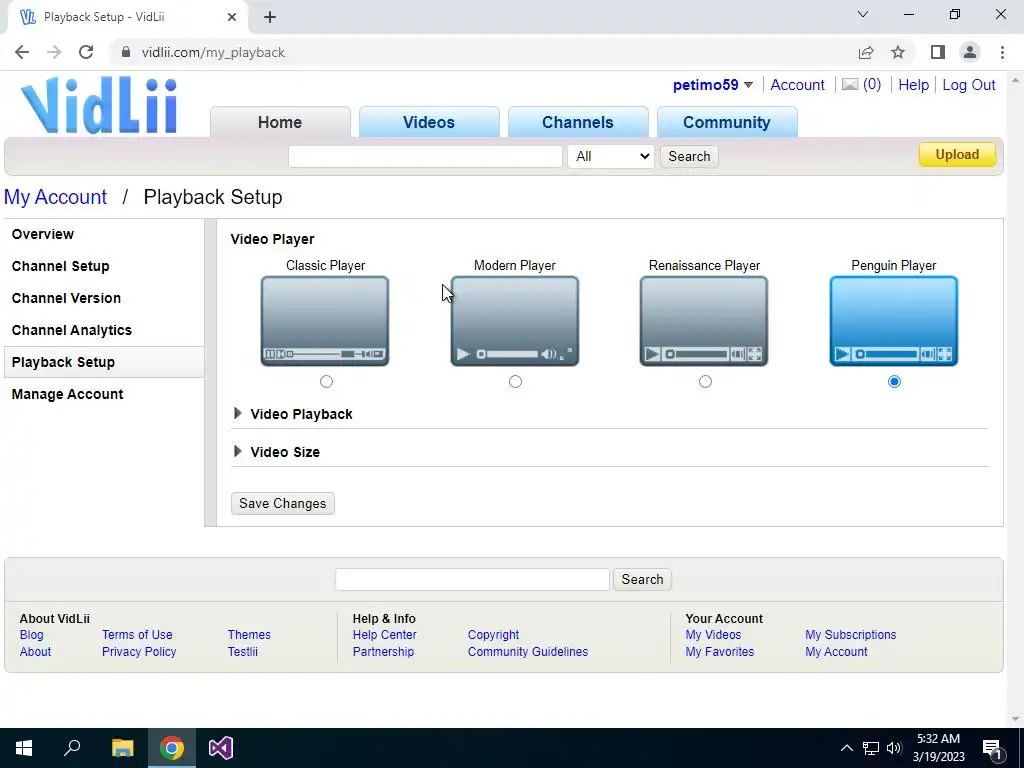Click Chrome icon in taskbar

[x=172, y=748]
